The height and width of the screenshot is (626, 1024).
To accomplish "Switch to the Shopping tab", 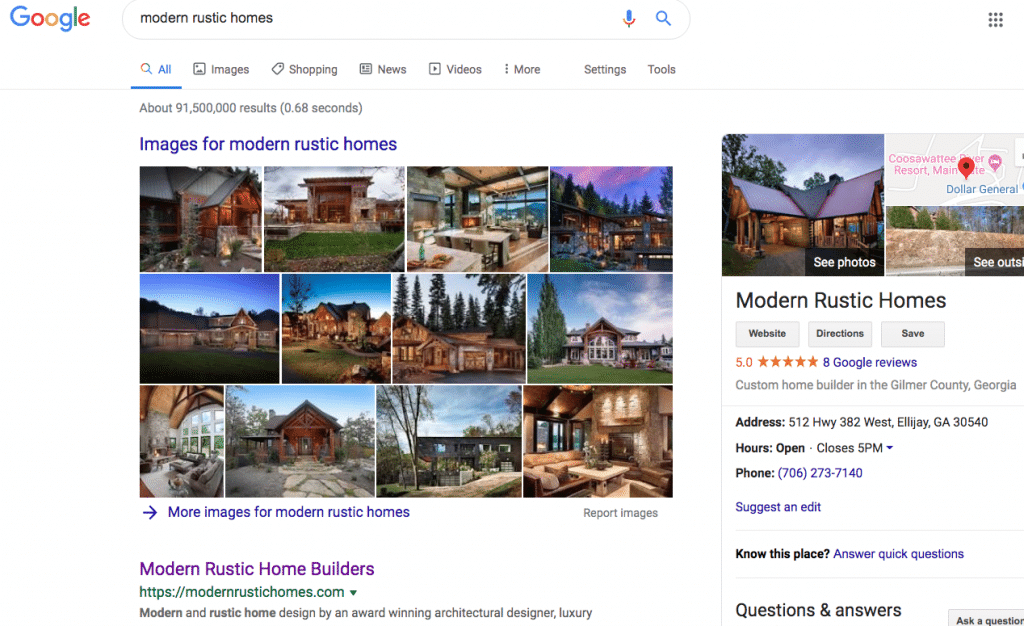I will click(304, 69).
